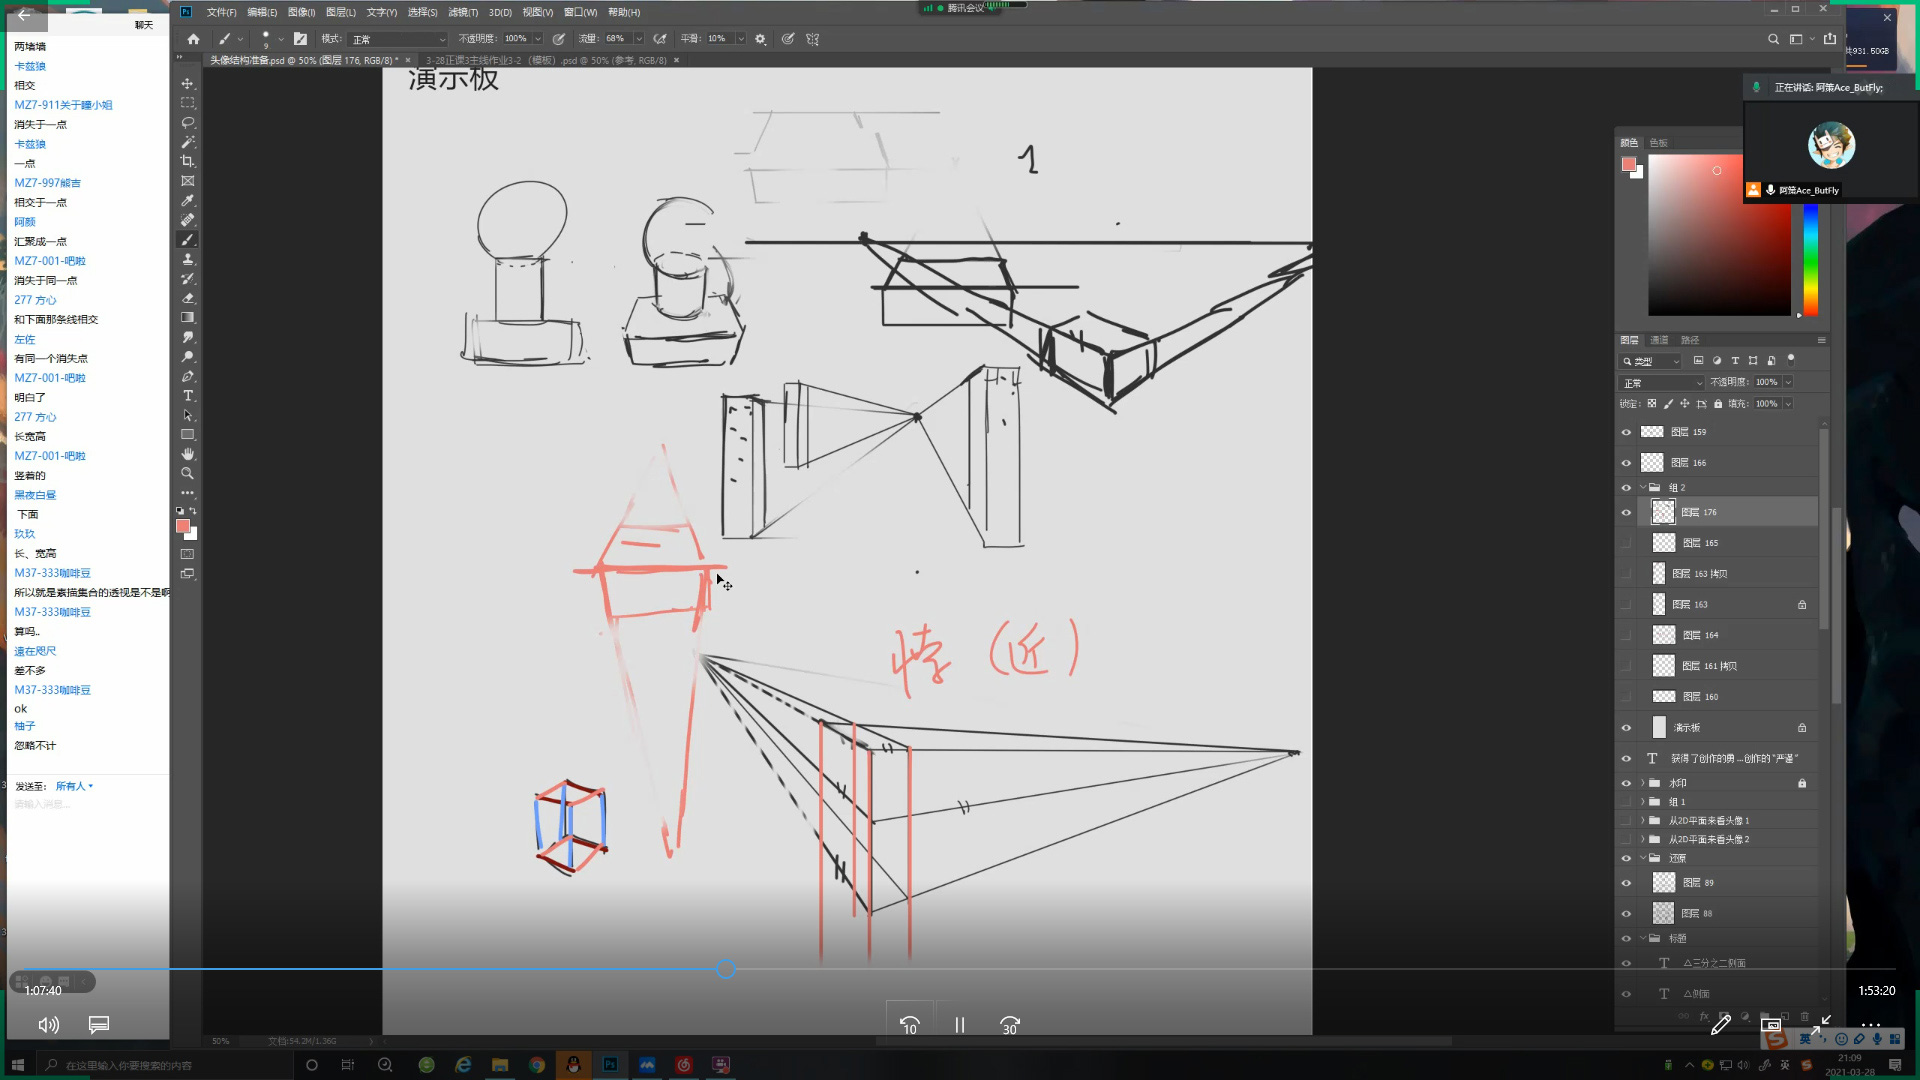The width and height of the screenshot is (1920, 1080).
Task: Select the Eraser tool
Action: 187,298
